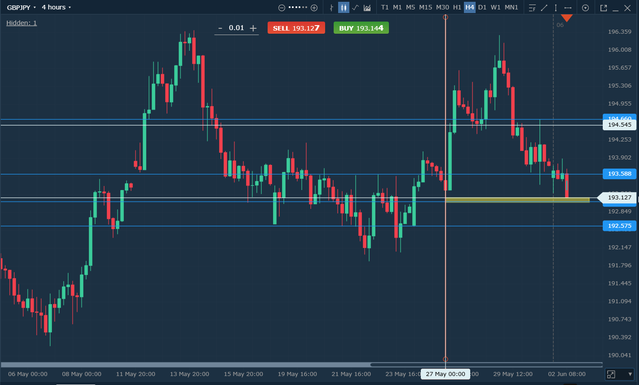This screenshot has width=639, height=385.
Task: Switch to line chart type
Action: 355,8
